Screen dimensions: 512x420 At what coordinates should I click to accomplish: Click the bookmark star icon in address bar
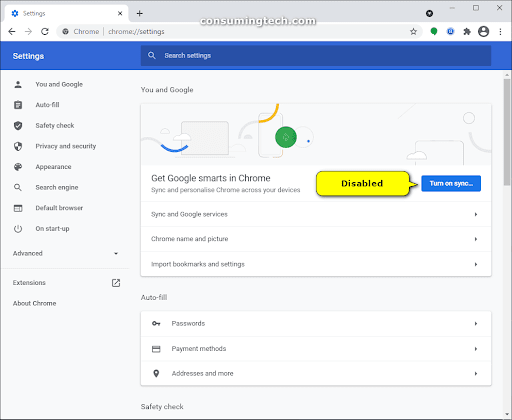click(x=413, y=32)
